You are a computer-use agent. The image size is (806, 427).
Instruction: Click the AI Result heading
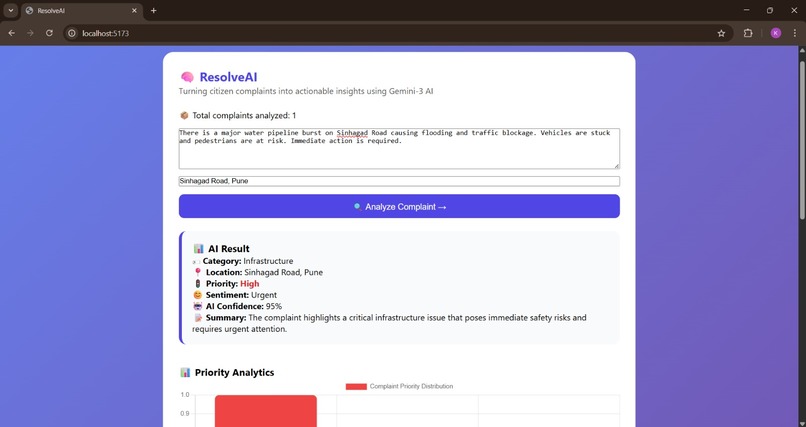pyautogui.click(x=229, y=249)
